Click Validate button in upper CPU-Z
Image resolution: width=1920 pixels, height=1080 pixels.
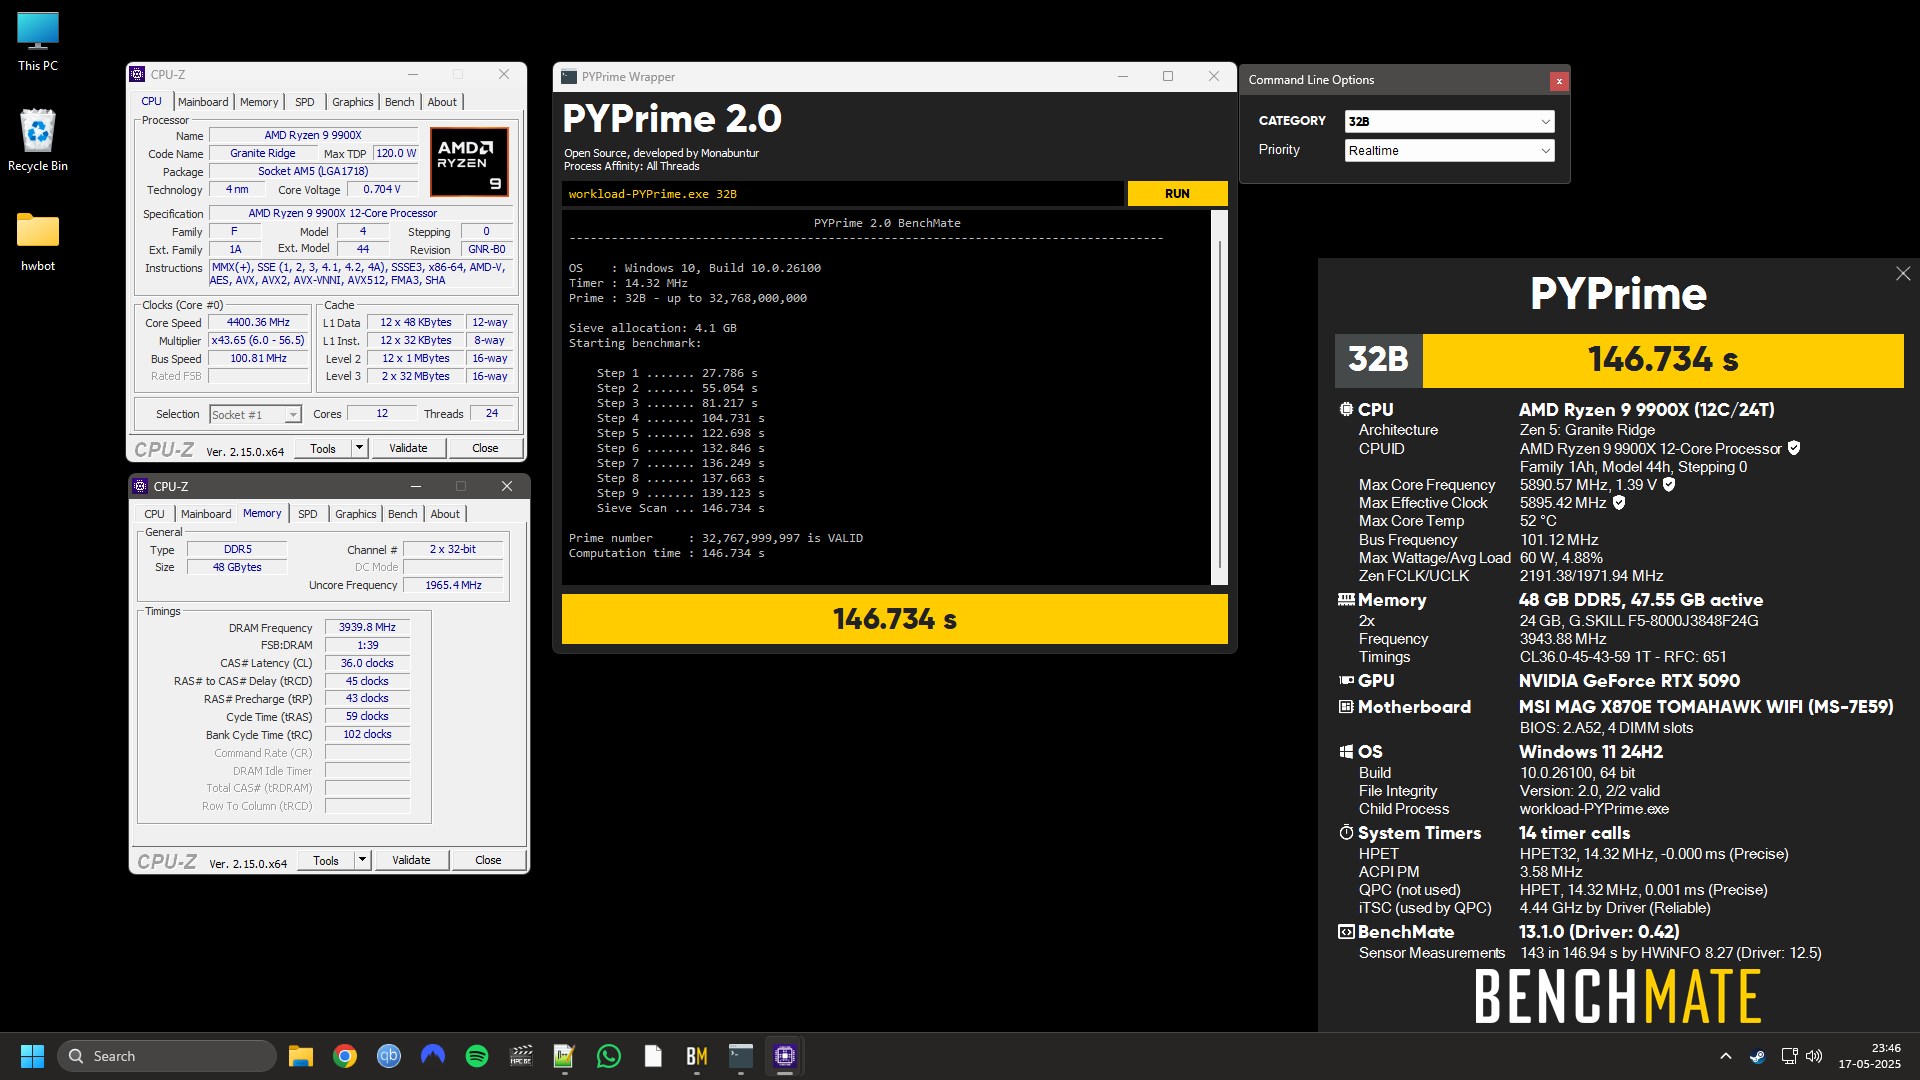pyautogui.click(x=408, y=448)
